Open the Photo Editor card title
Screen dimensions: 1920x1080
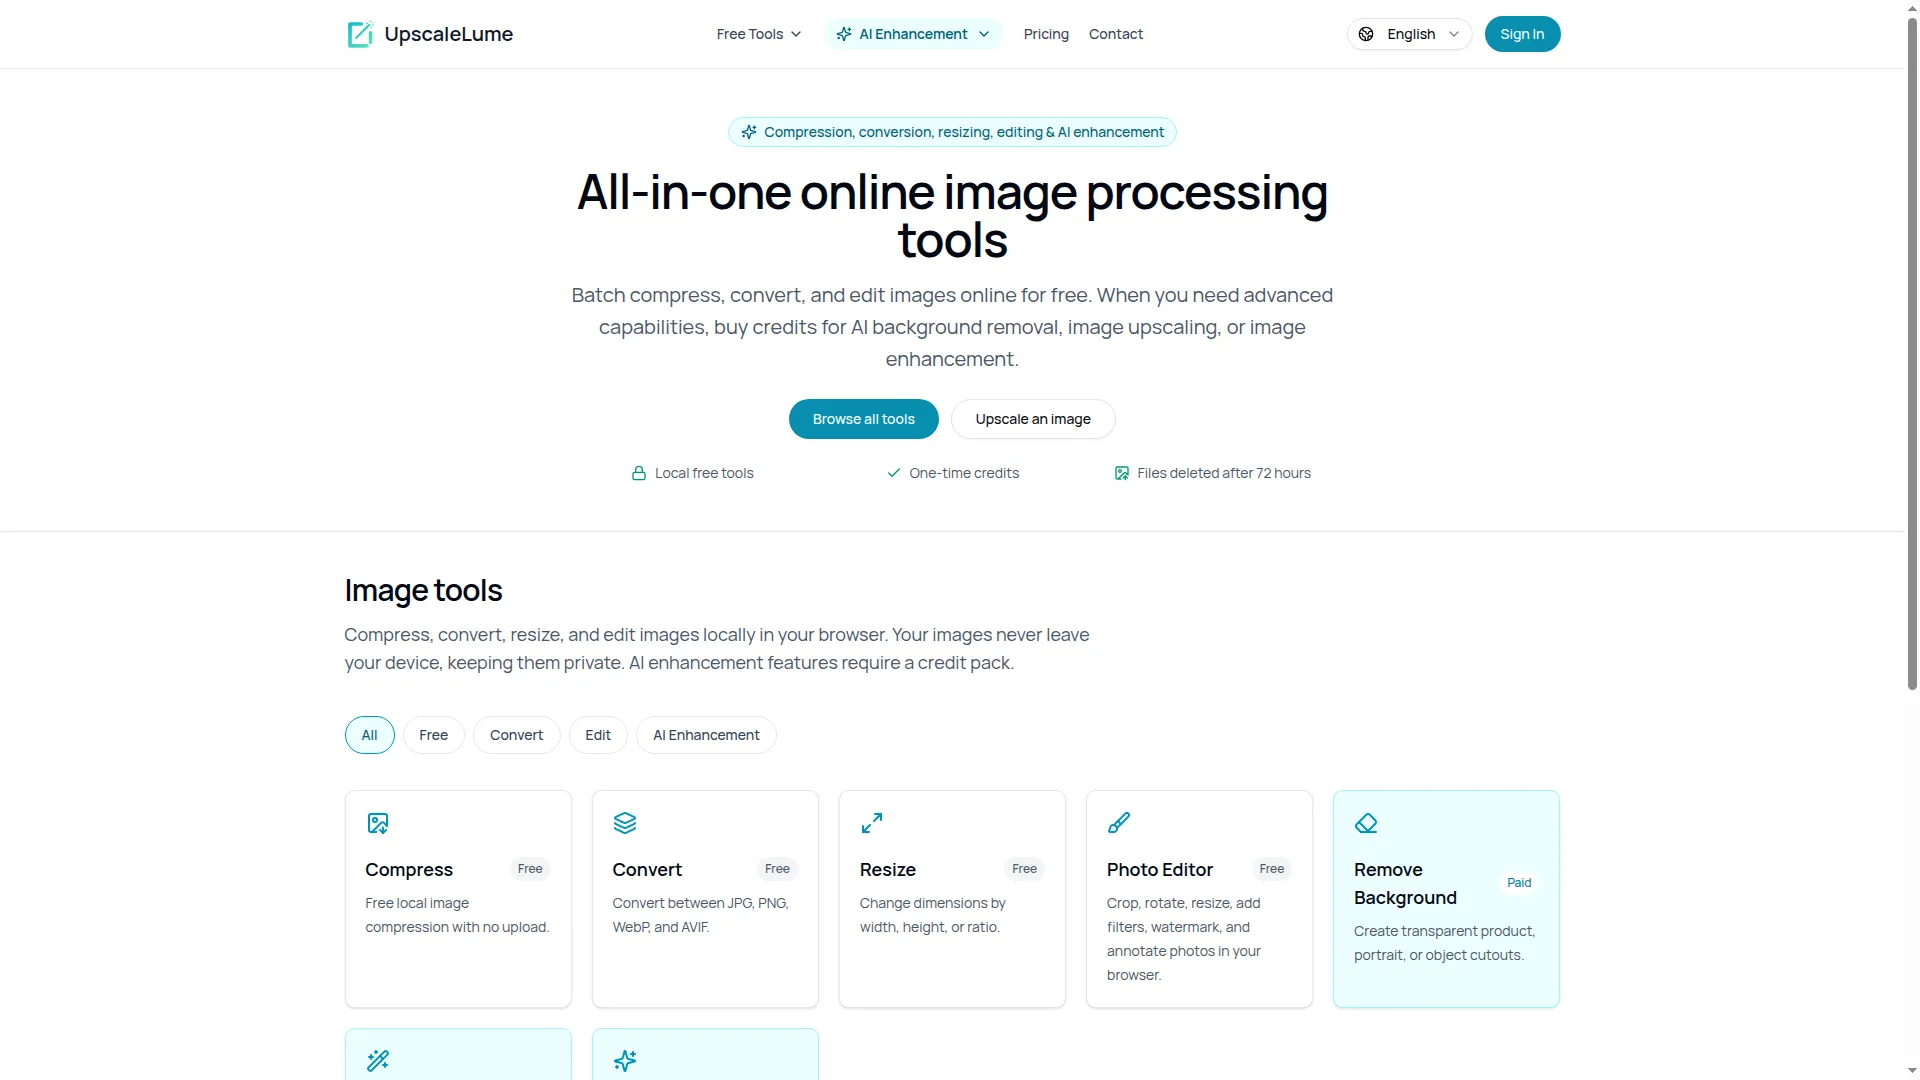pos(1160,870)
